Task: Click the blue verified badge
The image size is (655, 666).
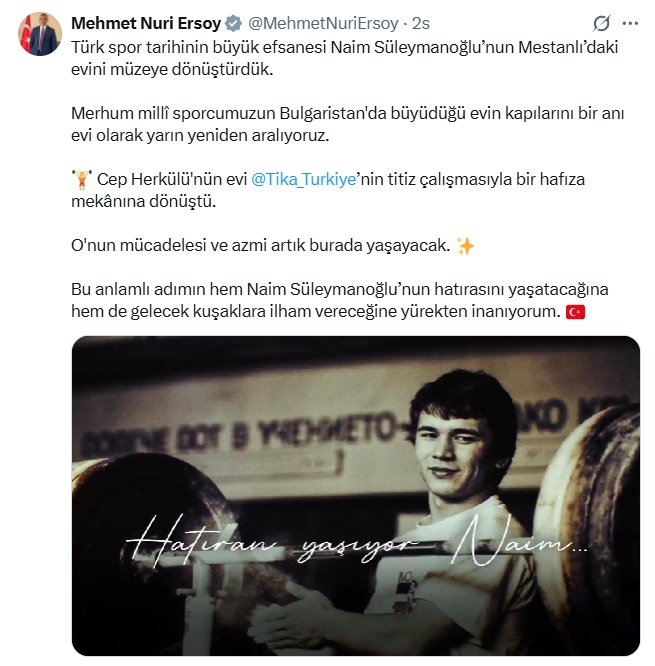Action: point(233,23)
